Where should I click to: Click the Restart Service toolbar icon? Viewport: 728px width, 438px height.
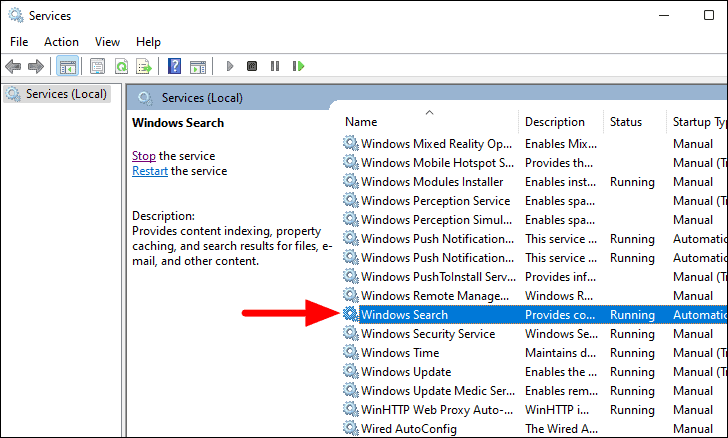click(298, 66)
